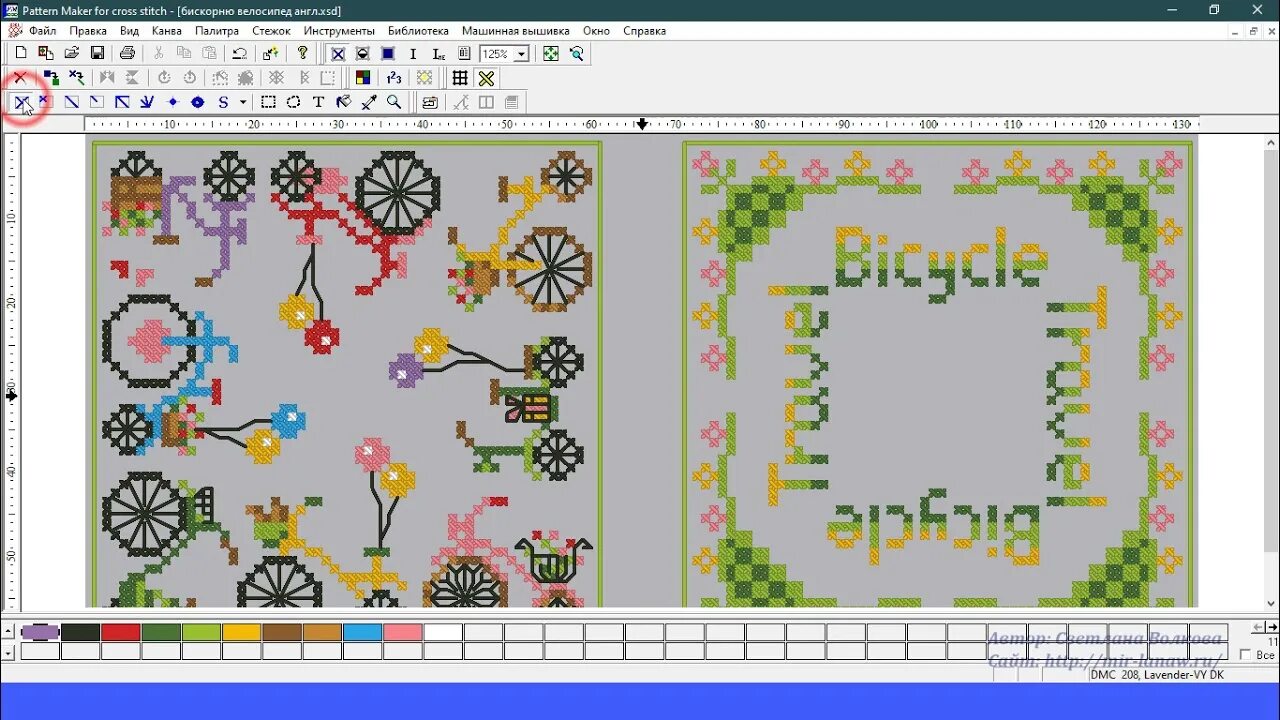Viewport: 1280px width, 720px height.
Task: Click status text 'DMC 208, Lavender-VY DK'
Action: [1158, 675]
